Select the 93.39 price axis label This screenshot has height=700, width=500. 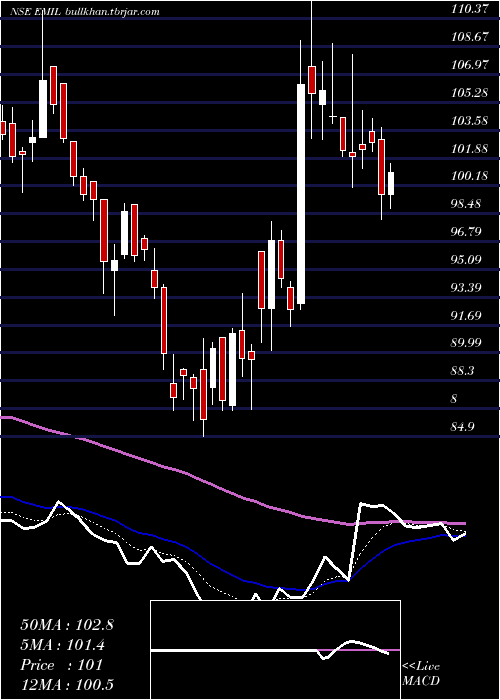pyautogui.click(x=466, y=288)
